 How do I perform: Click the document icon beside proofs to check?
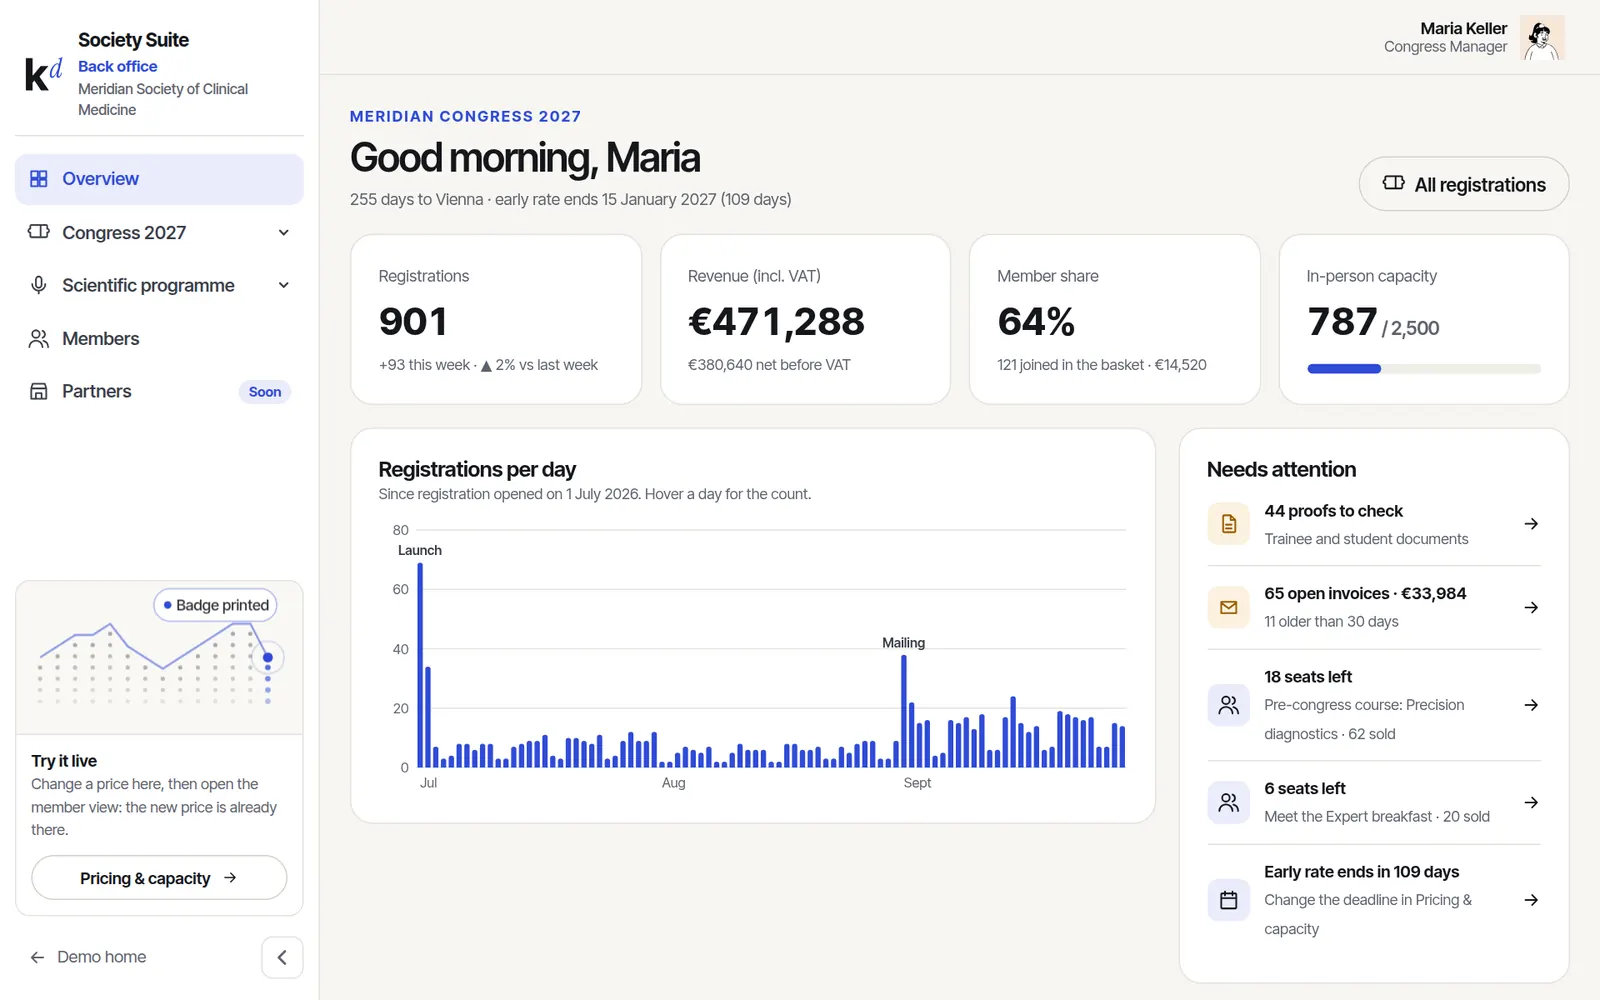point(1229,524)
